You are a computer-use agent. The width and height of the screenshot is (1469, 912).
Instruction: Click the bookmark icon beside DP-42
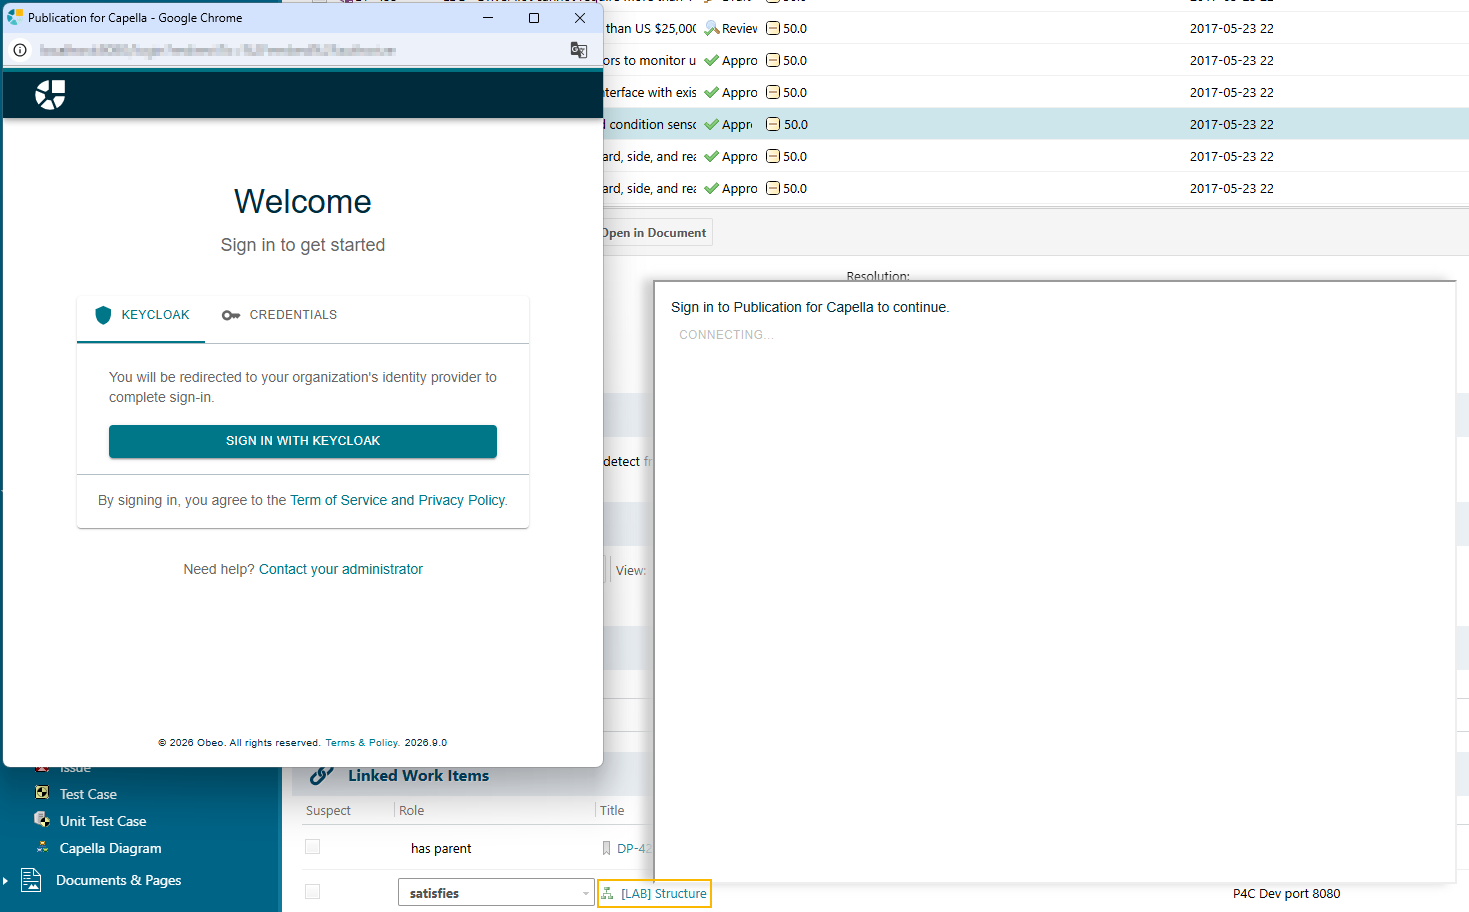(606, 848)
